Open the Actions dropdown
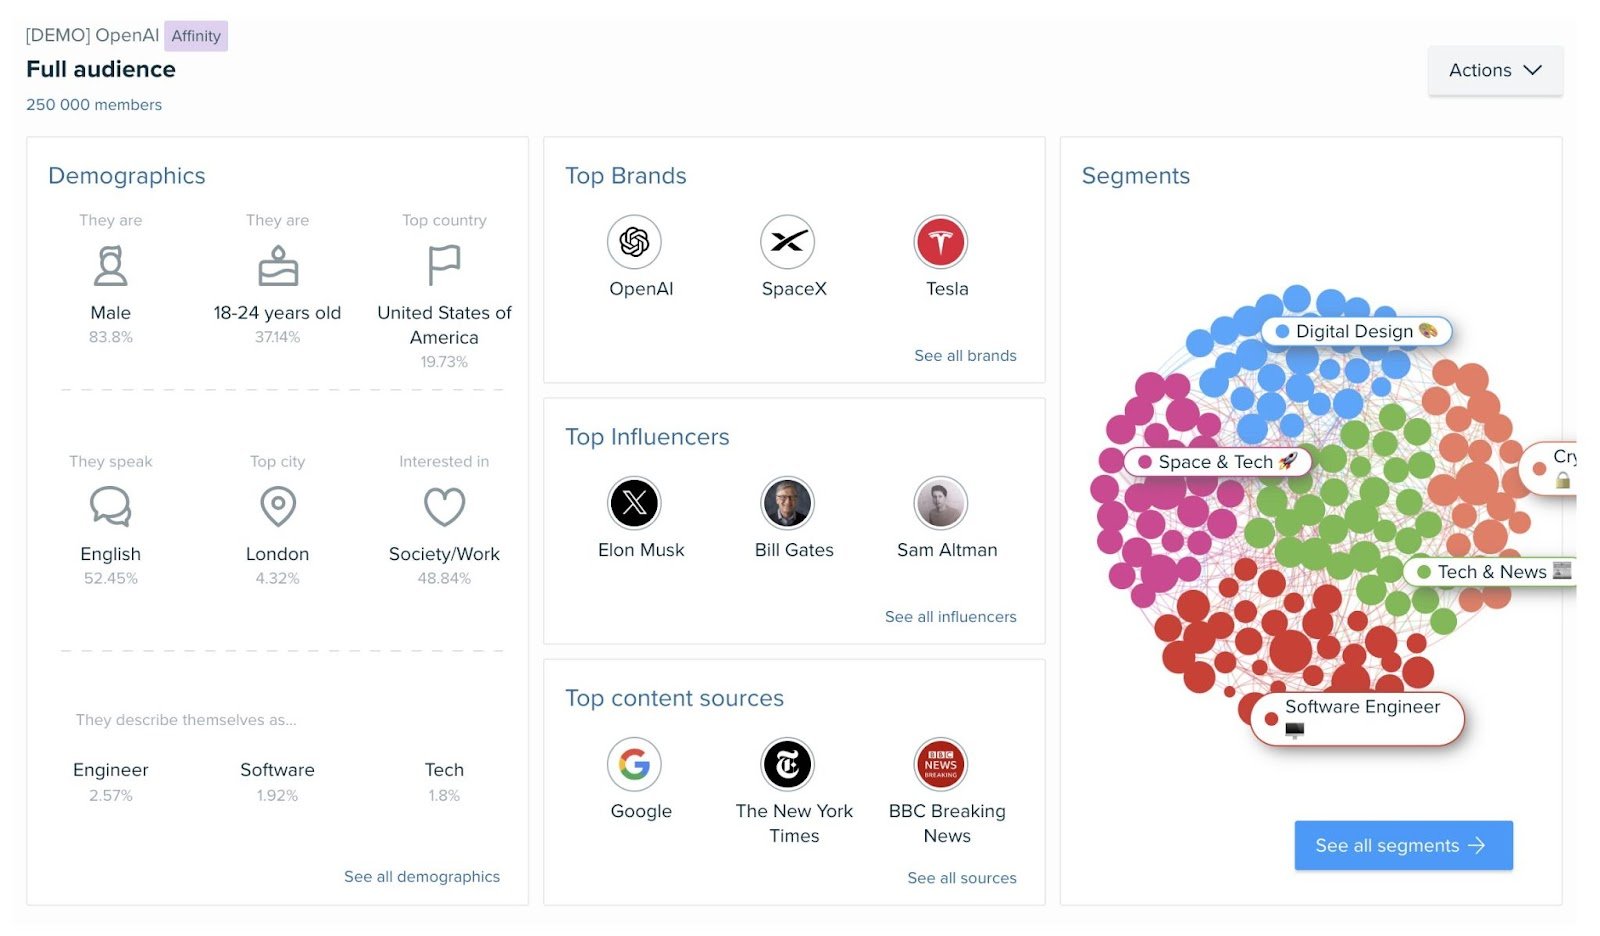This screenshot has height=936, width=1600. (x=1495, y=70)
